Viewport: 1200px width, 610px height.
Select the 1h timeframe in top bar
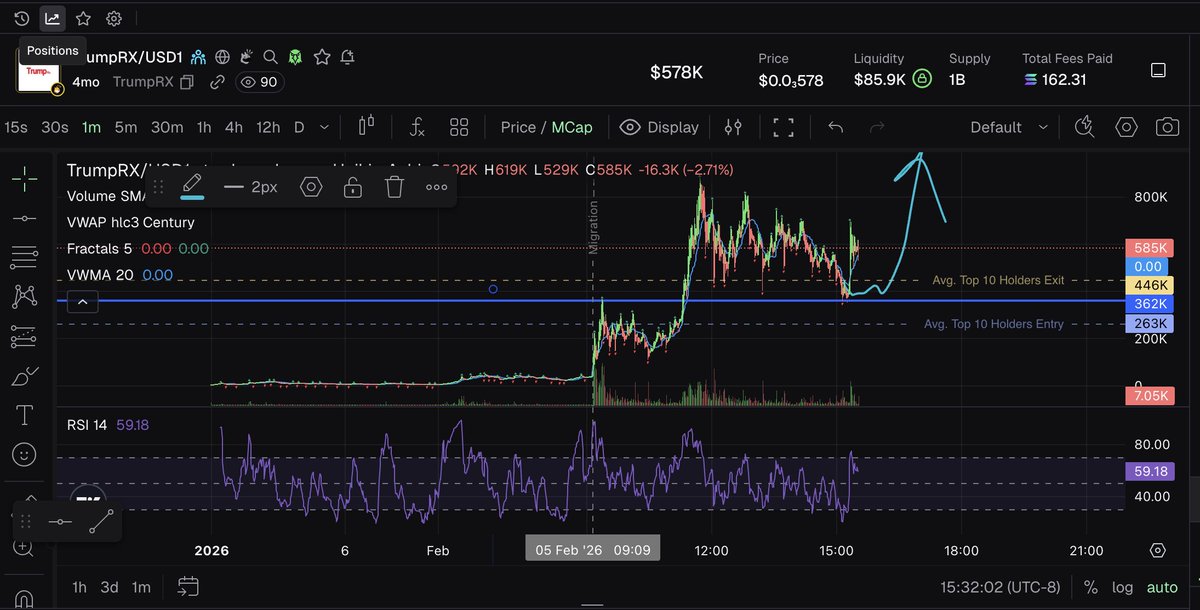pos(204,127)
